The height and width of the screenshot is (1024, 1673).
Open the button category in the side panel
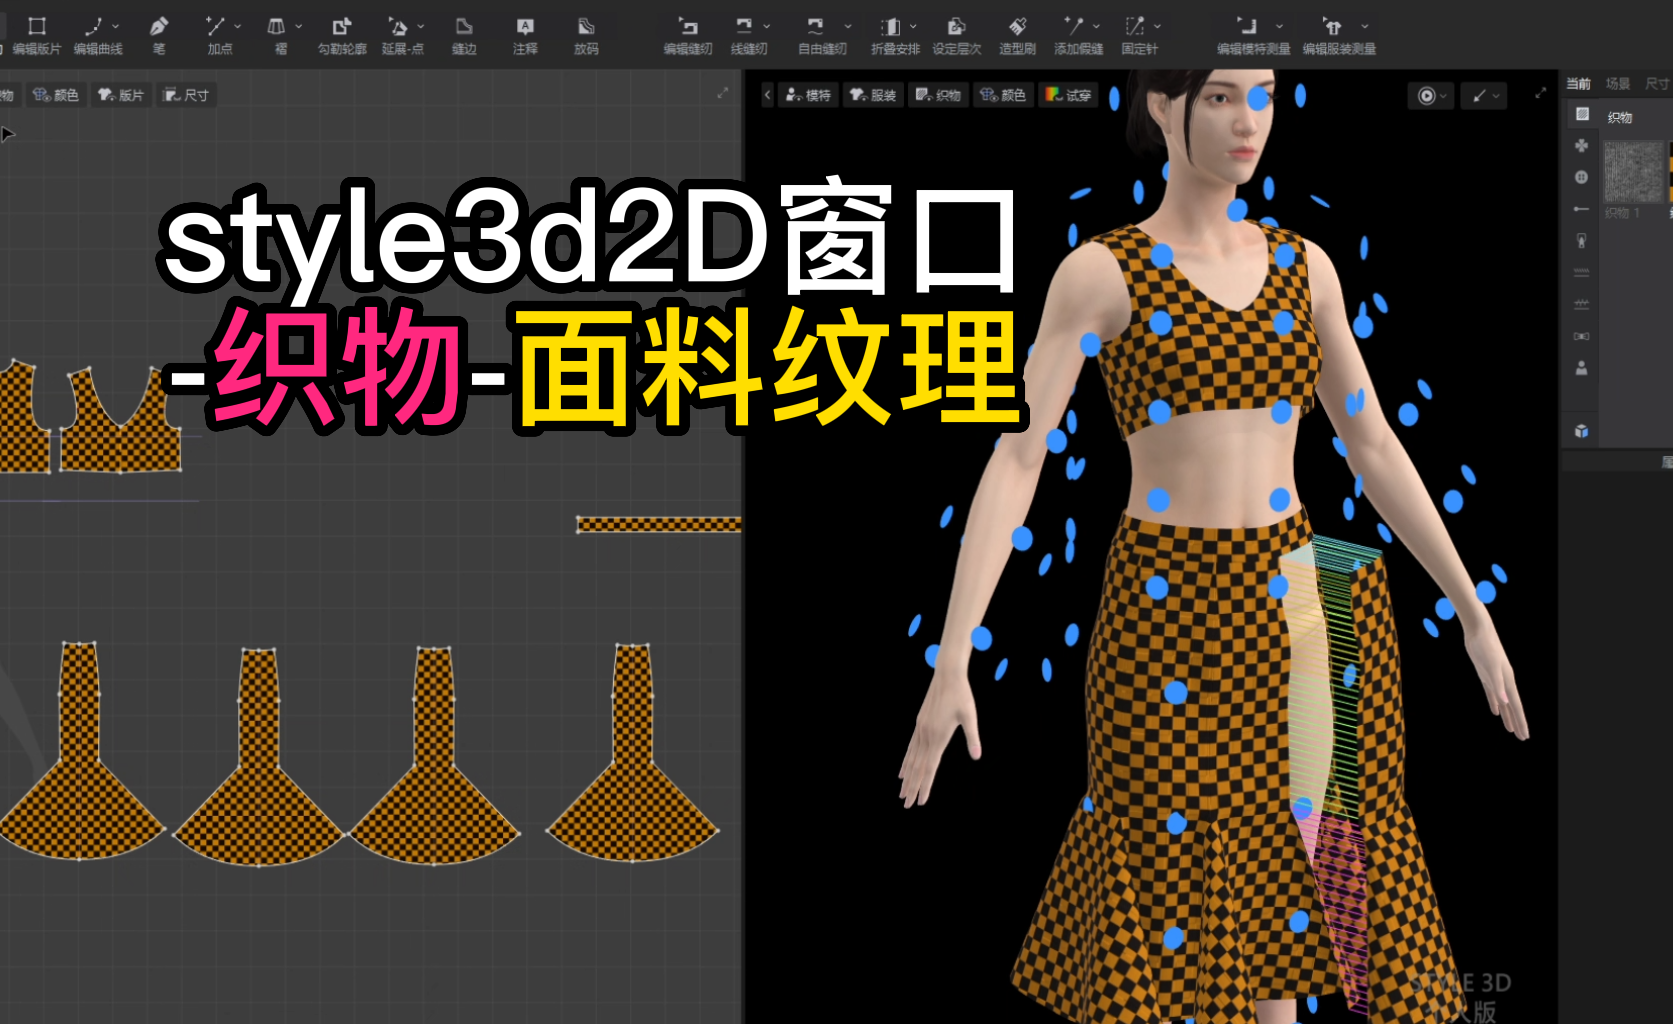tap(1581, 177)
